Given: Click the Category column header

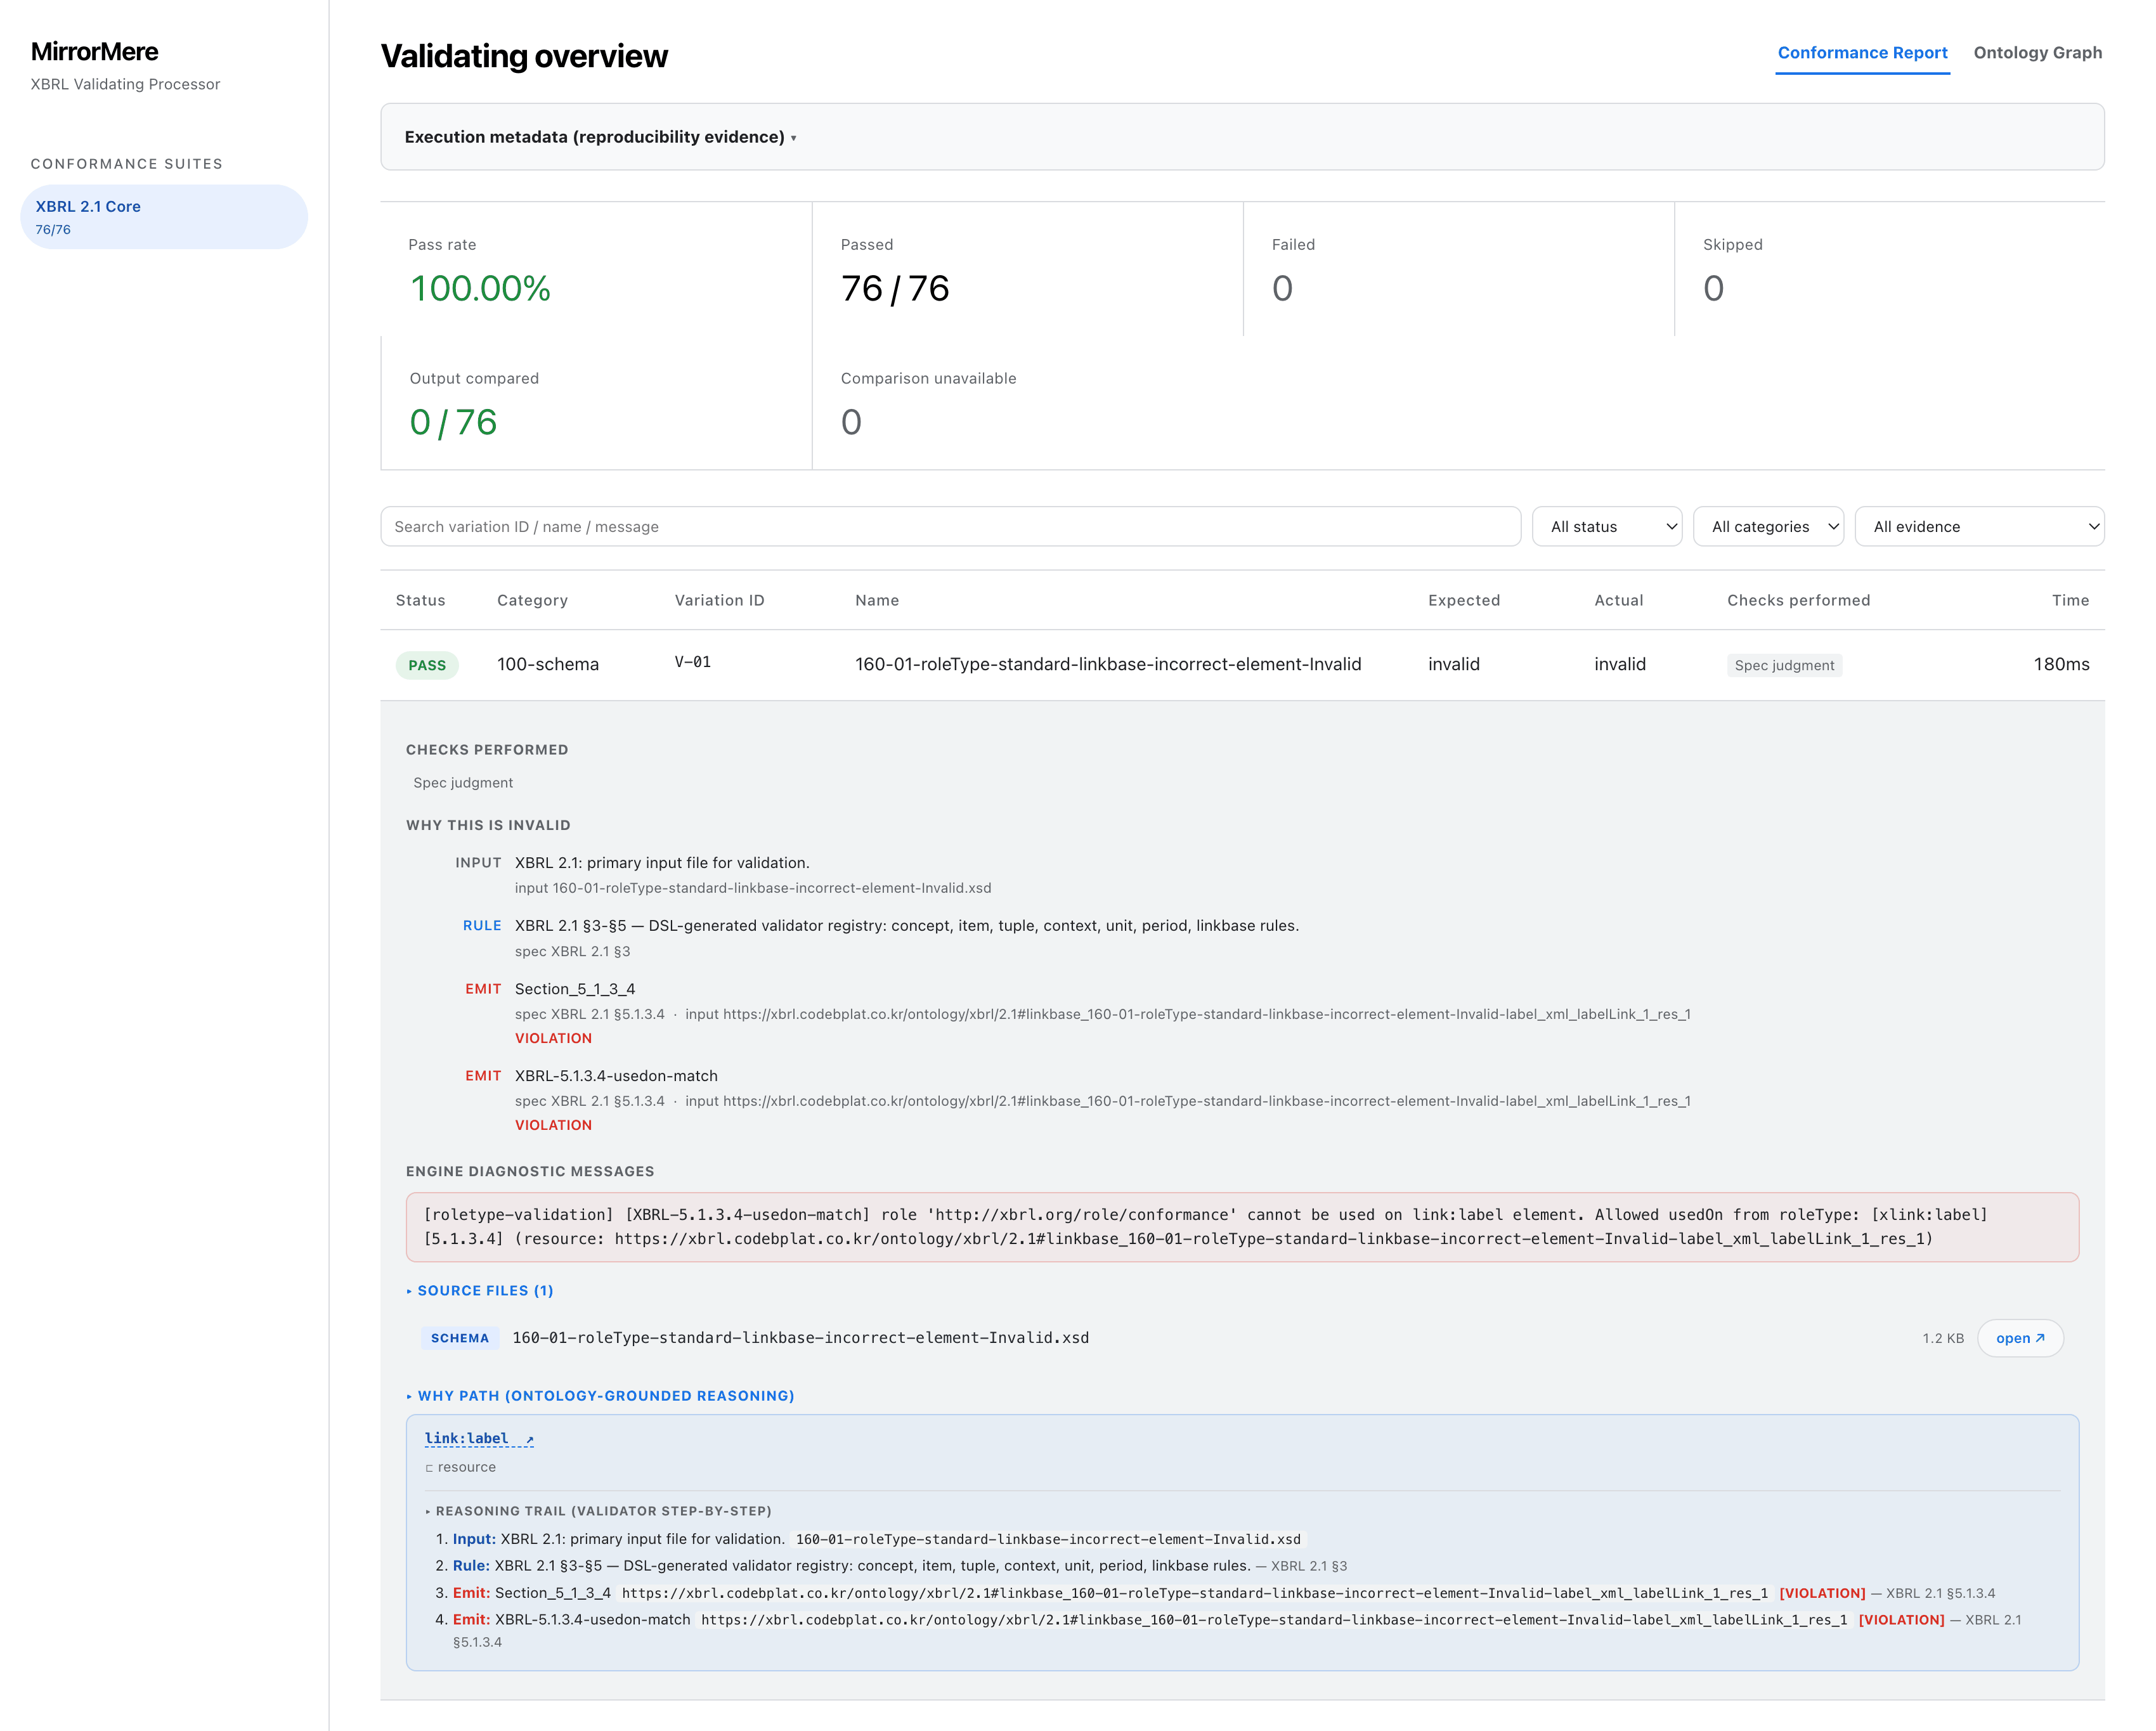Looking at the screenshot, I should [532, 600].
